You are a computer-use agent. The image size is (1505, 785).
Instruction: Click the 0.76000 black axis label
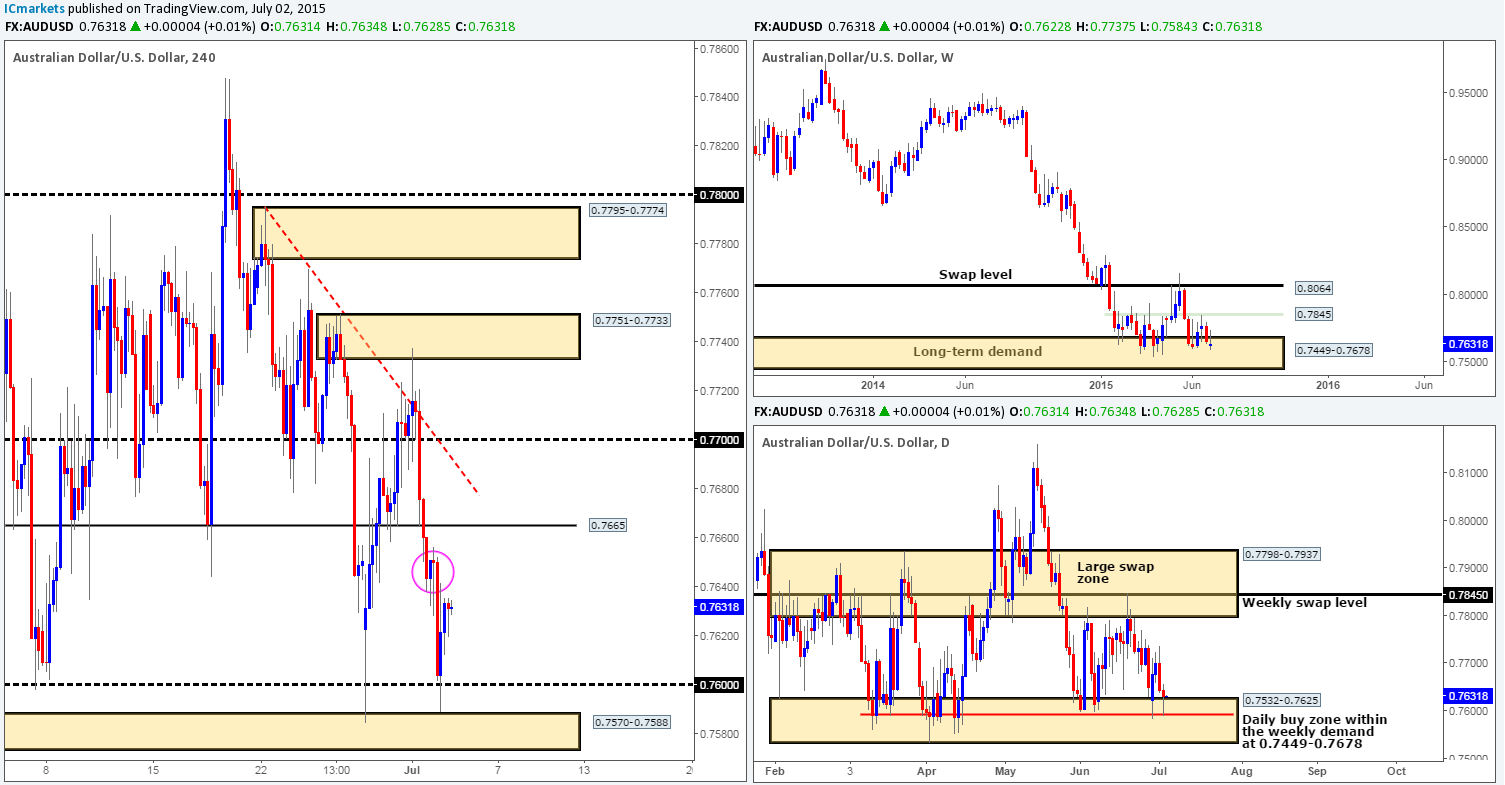click(718, 685)
